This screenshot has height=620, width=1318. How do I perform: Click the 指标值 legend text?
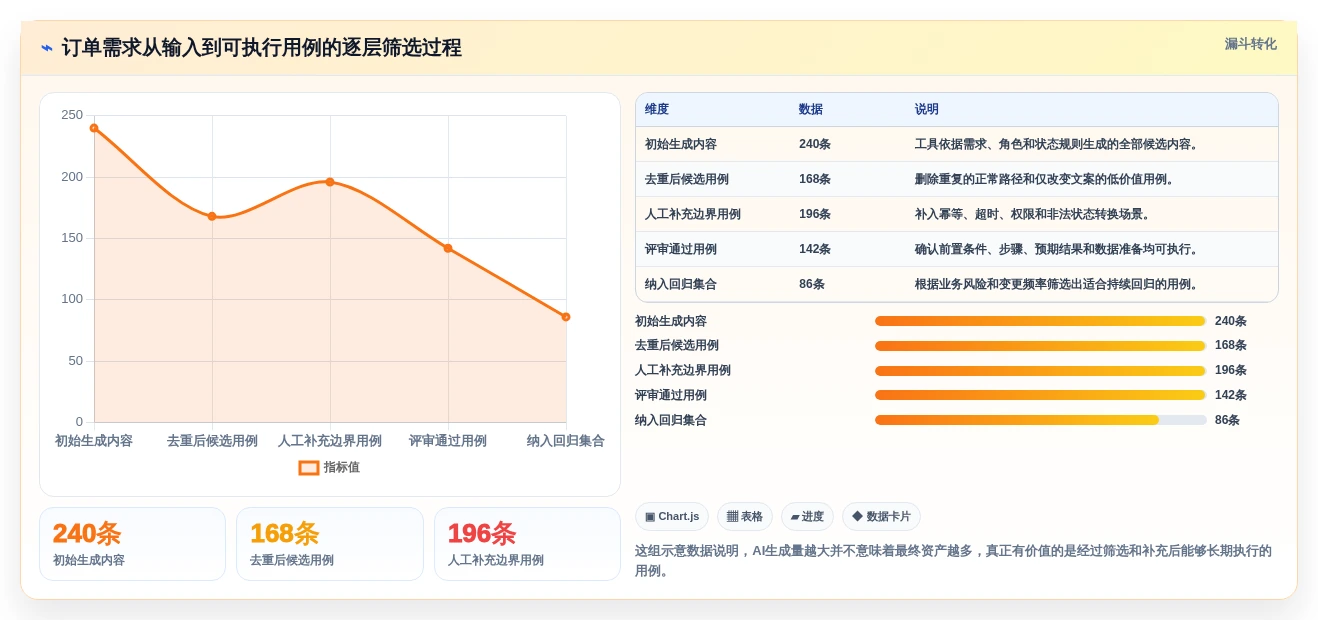(x=342, y=467)
